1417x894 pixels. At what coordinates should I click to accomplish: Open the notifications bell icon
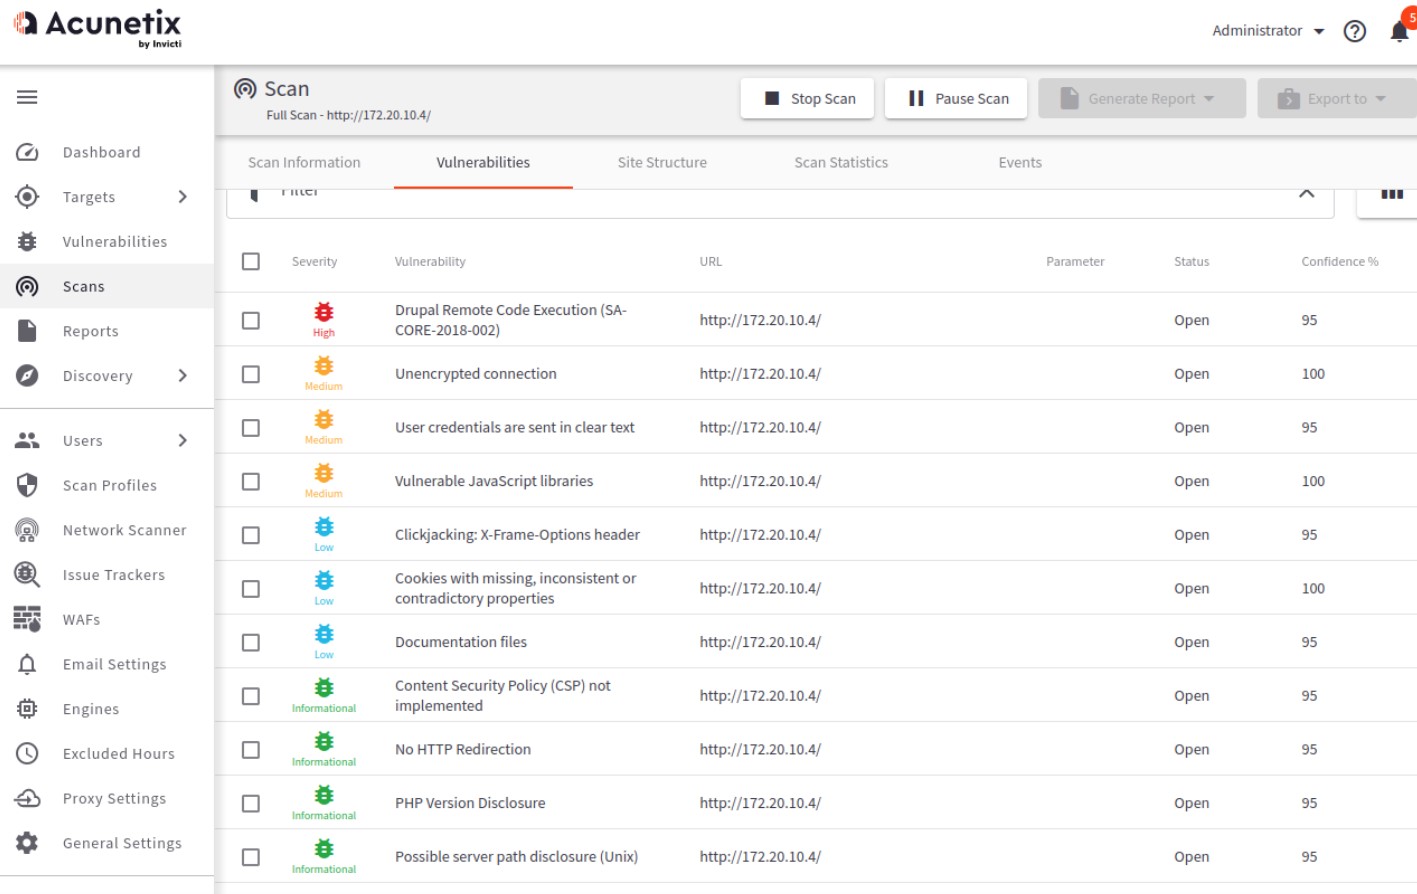1399,32
